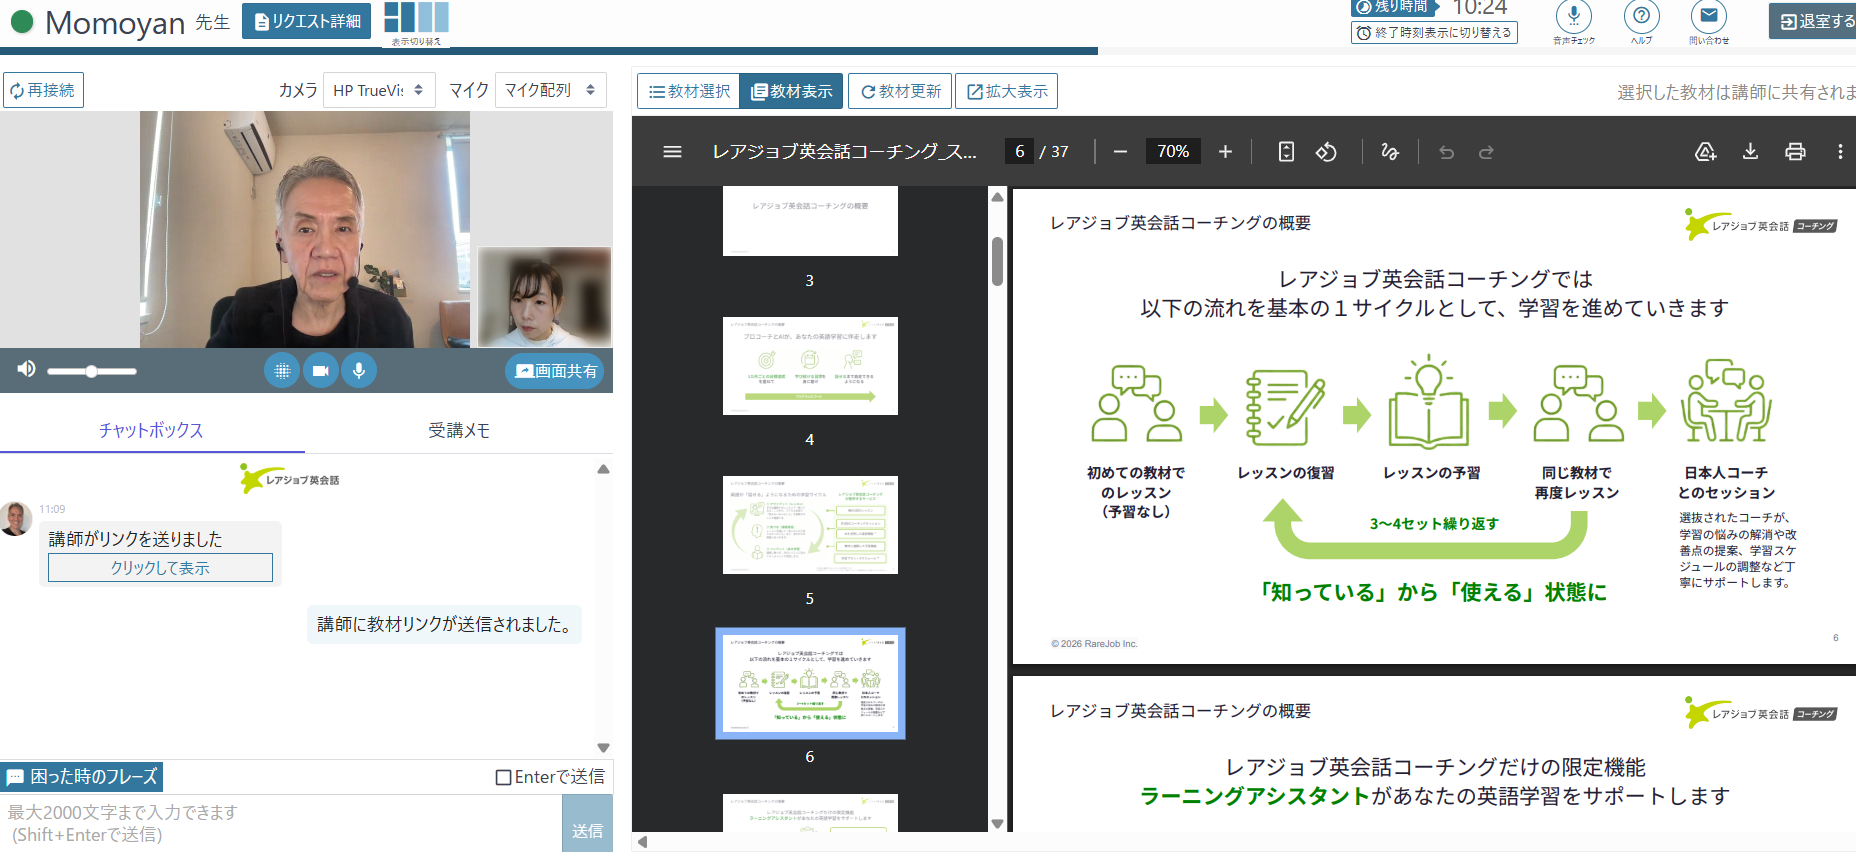Select page 3 thumbnail

pos(810,221)
